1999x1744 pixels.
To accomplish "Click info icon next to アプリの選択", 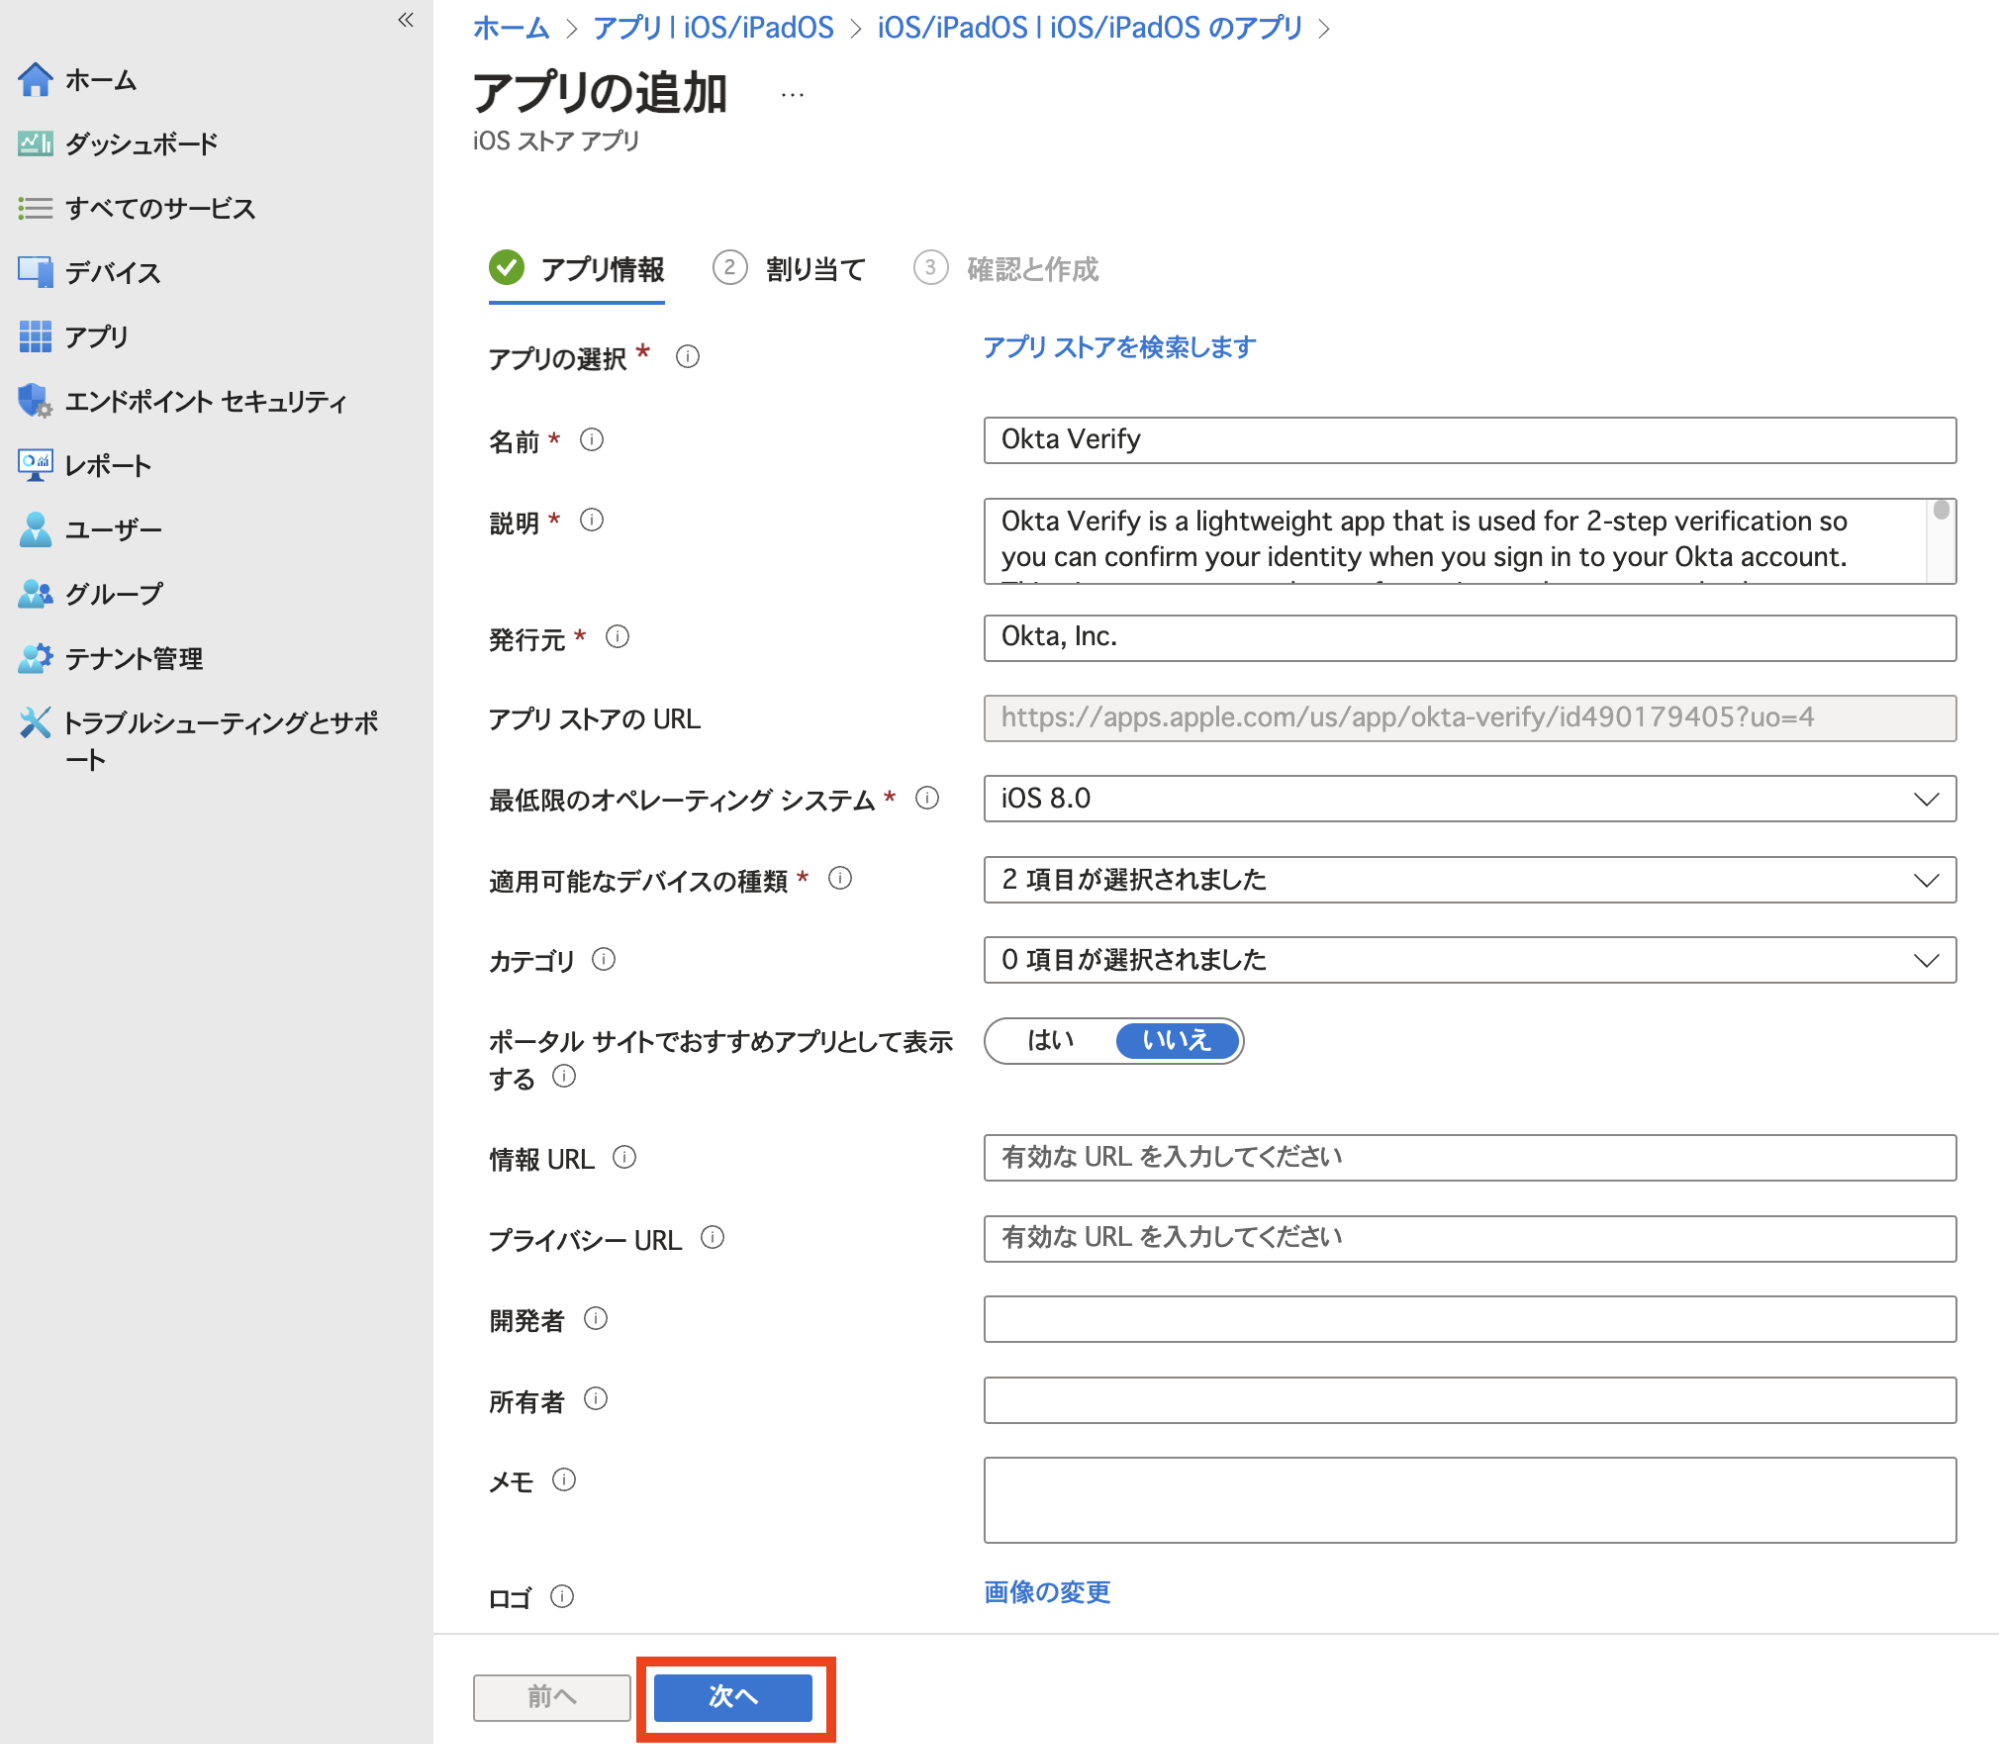I will tap(688, 356).
